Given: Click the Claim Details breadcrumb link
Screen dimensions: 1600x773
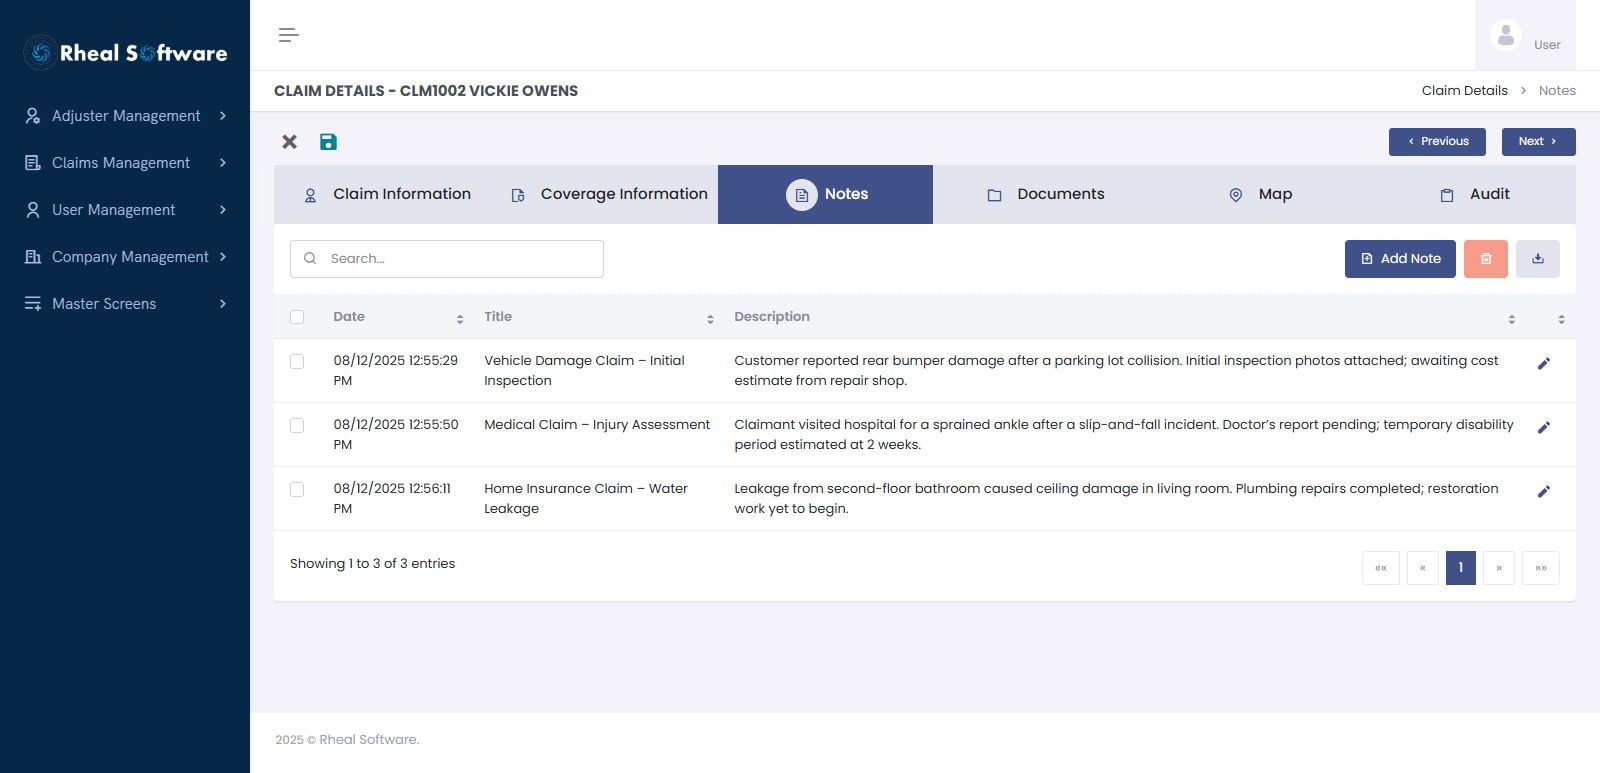Looking at the screenshot, I should pyautogui.click(x=1465, y=90).
